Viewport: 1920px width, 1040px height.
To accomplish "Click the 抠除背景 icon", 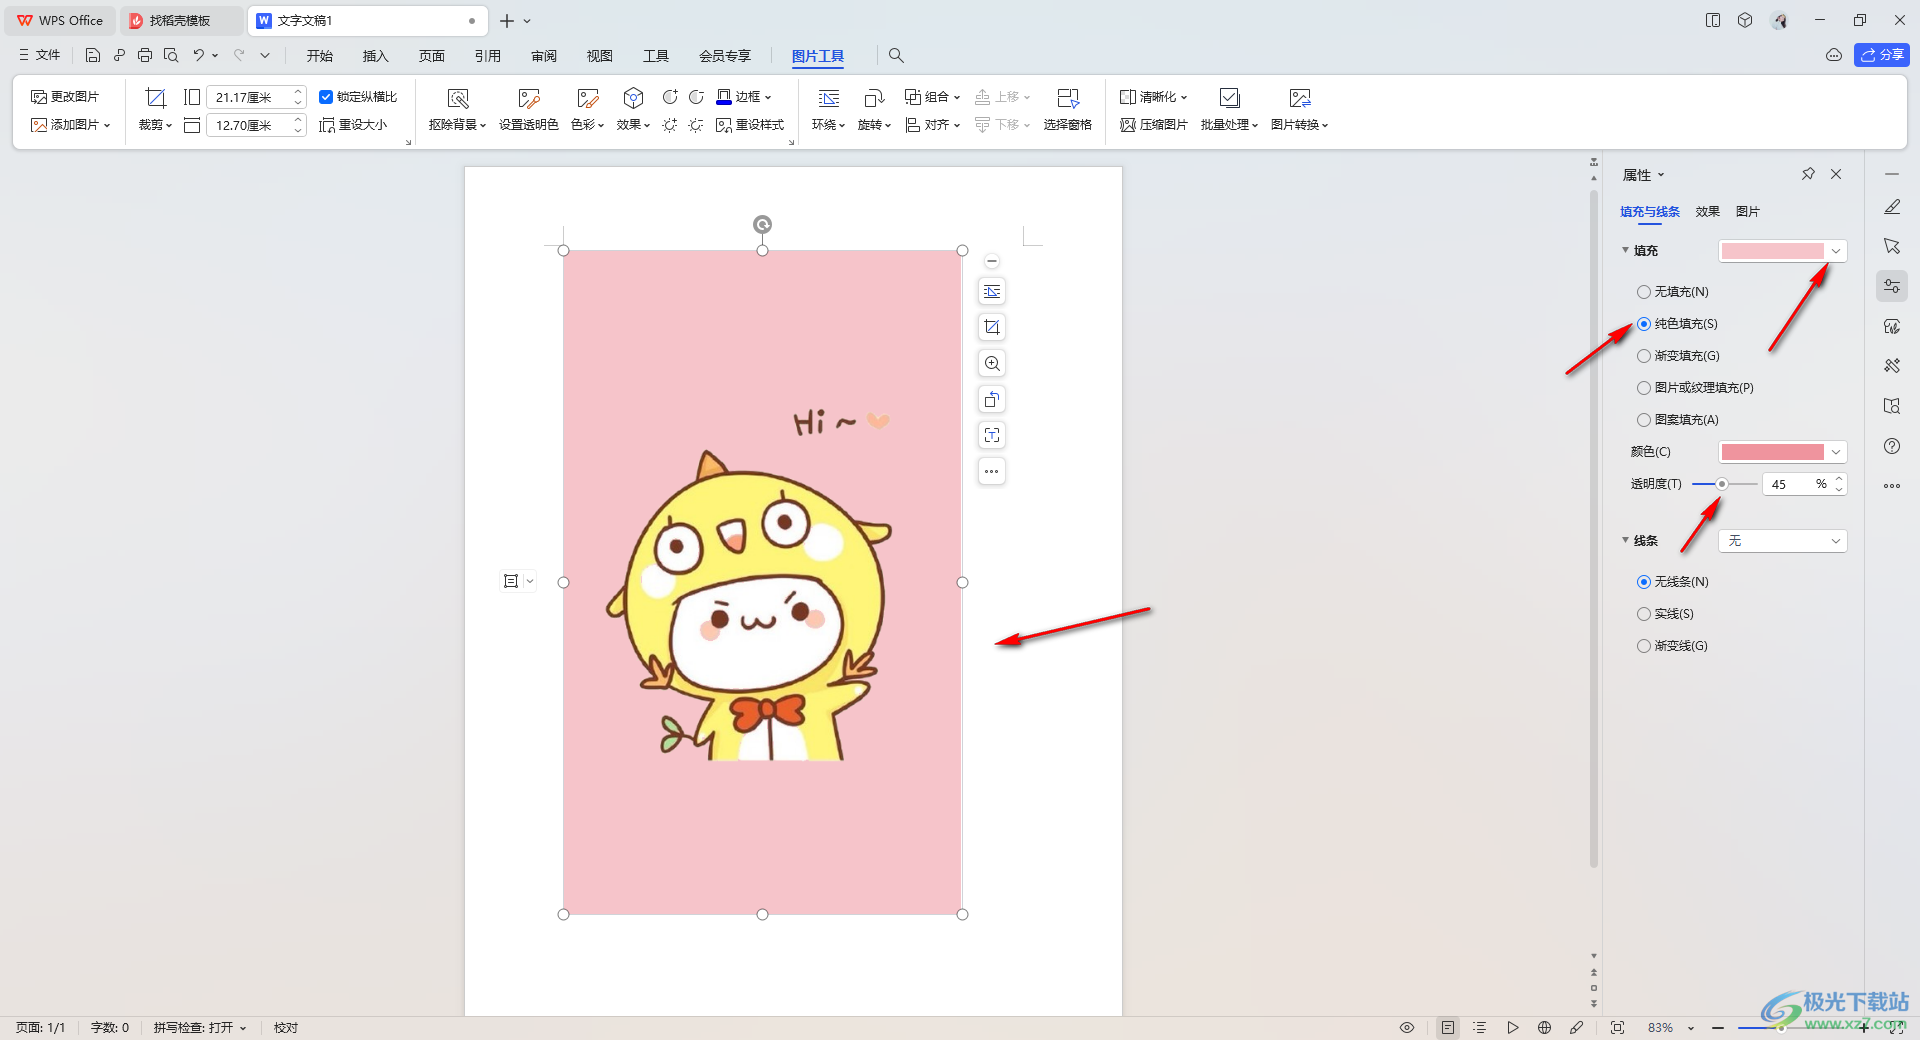I will pos(458,98).
